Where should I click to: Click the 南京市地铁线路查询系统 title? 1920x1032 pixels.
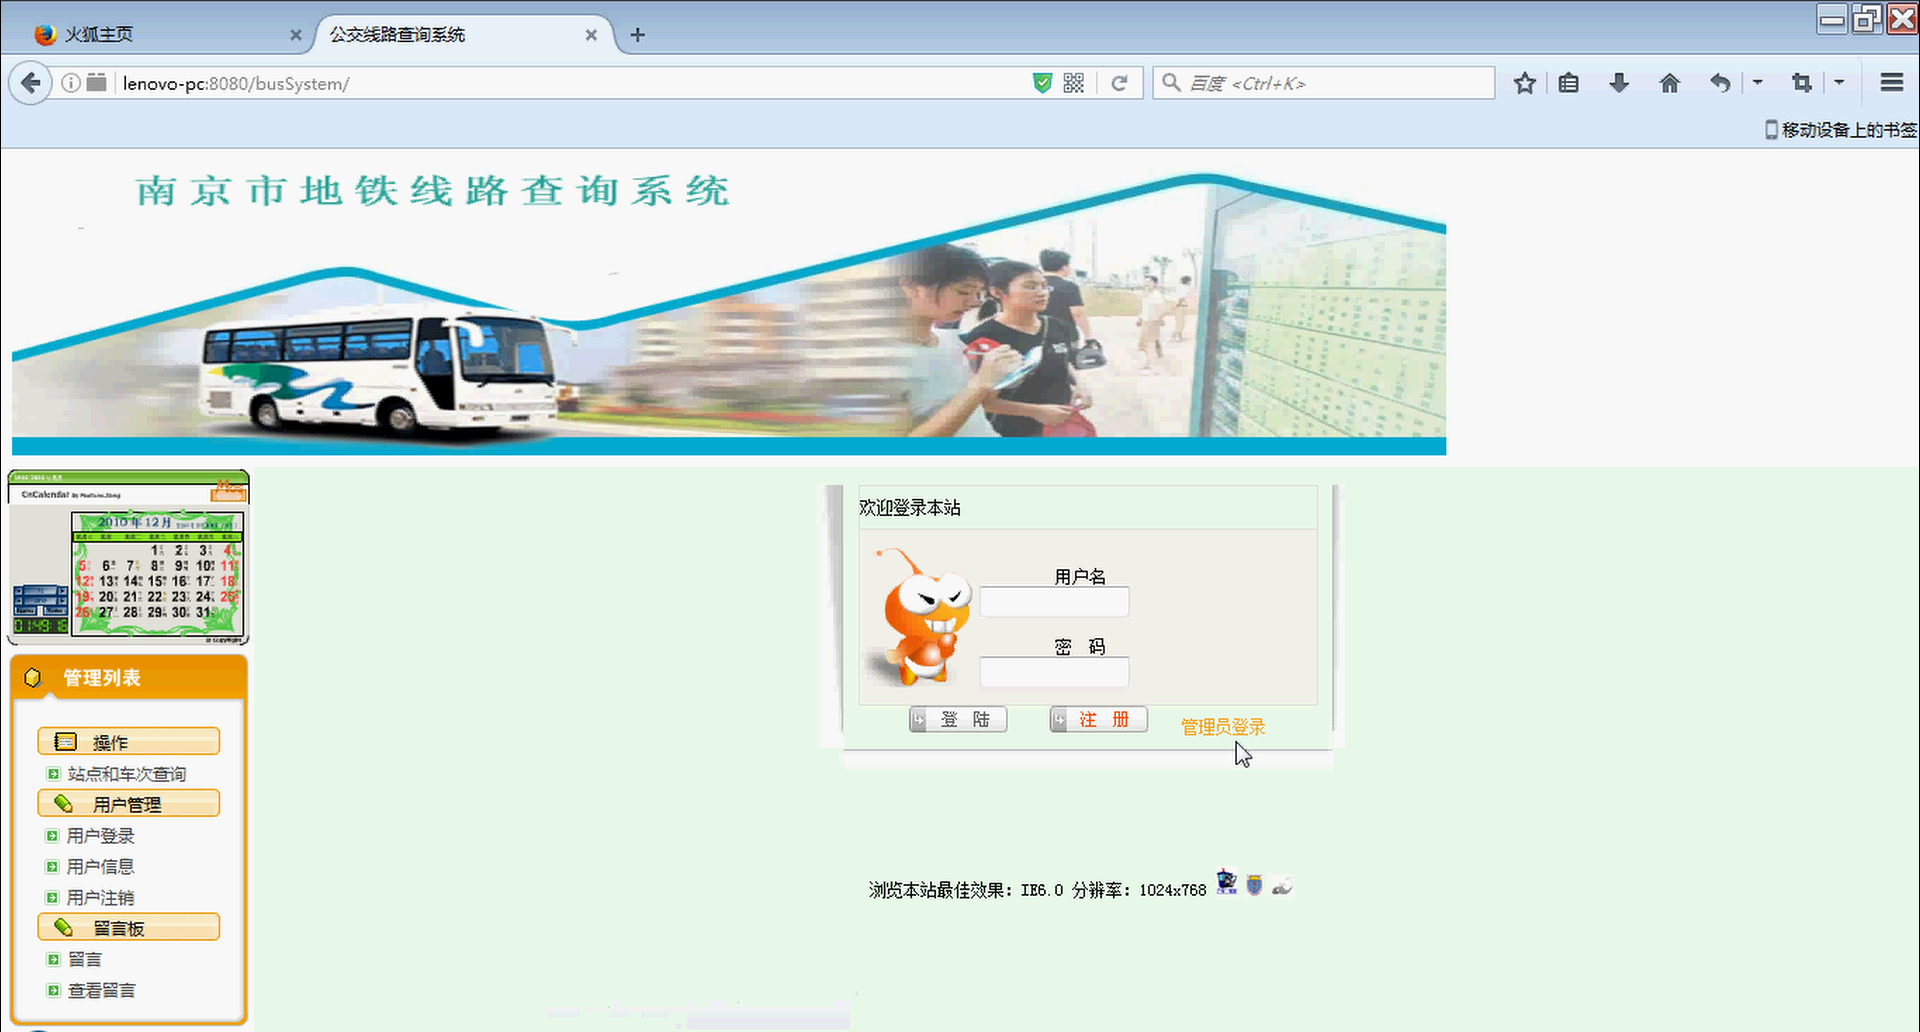coord(432,191)
